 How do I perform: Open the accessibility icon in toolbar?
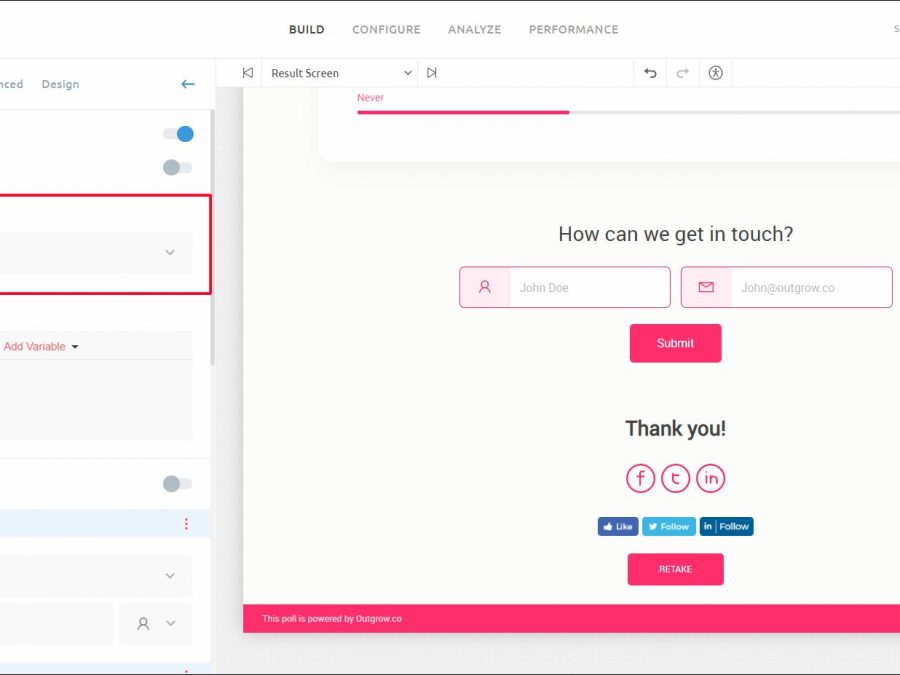coord(715,73)
